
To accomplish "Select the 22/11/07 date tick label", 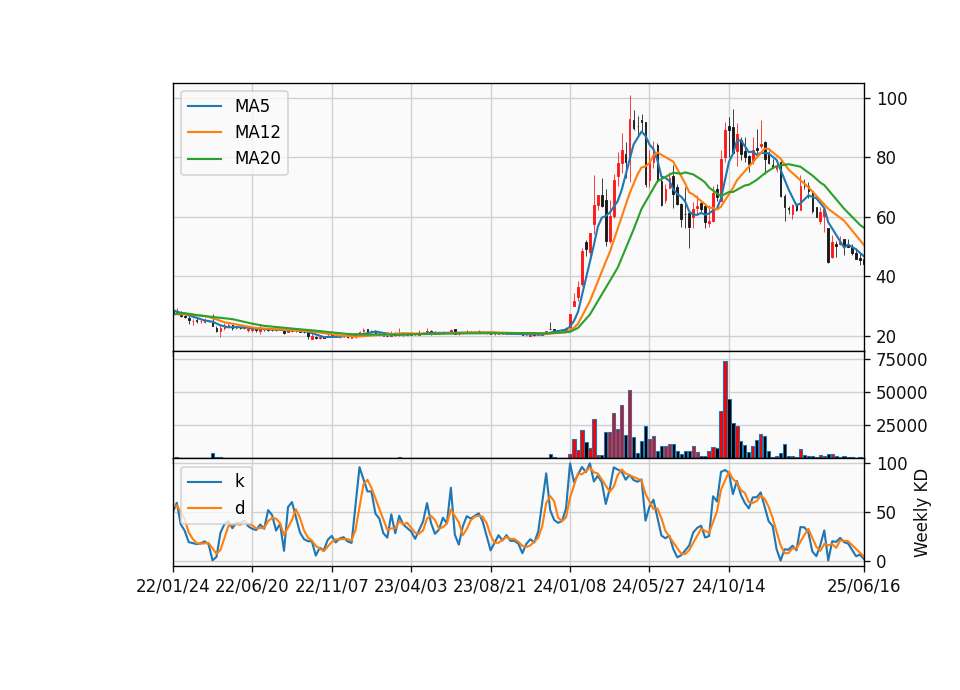I will point(332,586).
